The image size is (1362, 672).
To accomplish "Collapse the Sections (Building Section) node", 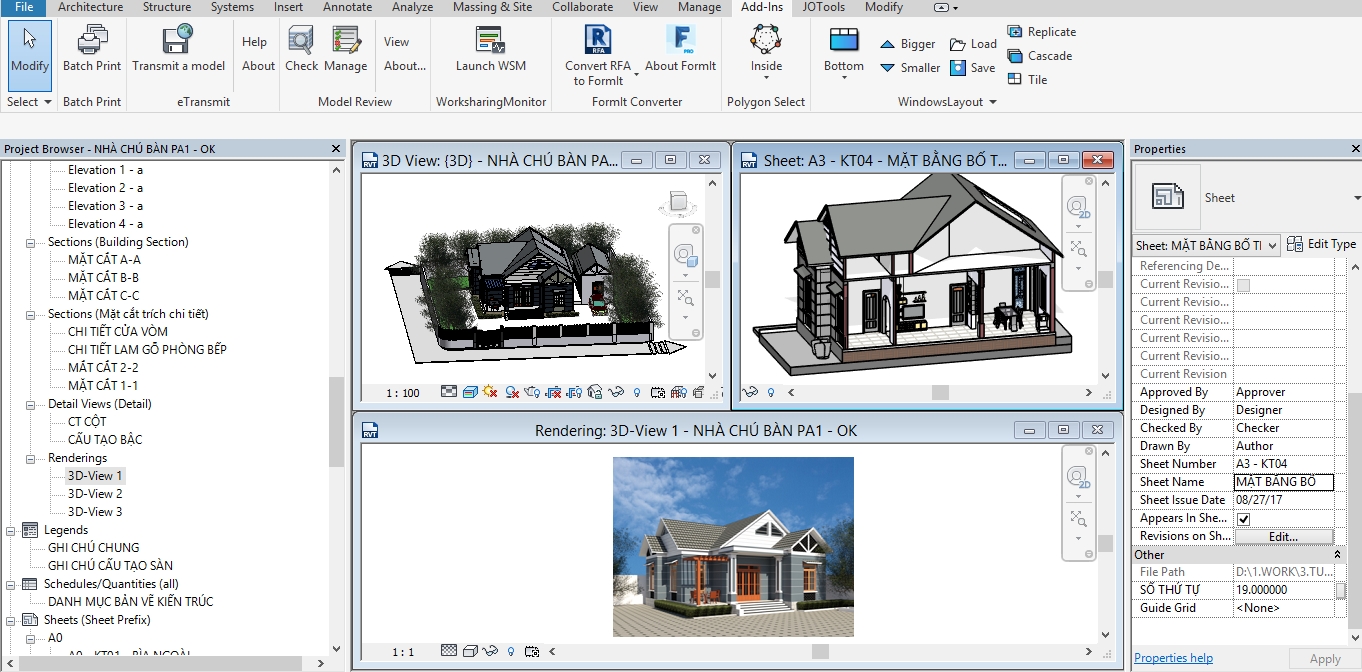I will click(x=30, y=242).
